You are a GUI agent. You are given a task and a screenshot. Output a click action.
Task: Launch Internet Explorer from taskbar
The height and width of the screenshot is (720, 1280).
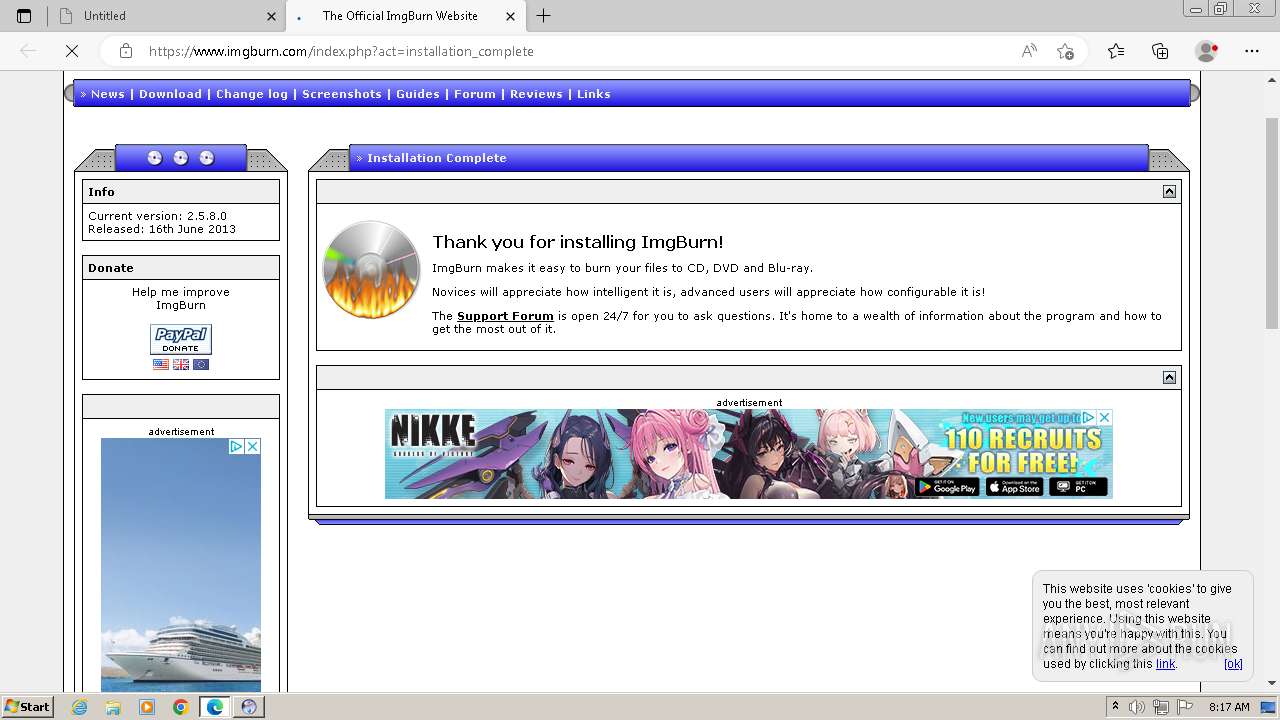point(80,707)
